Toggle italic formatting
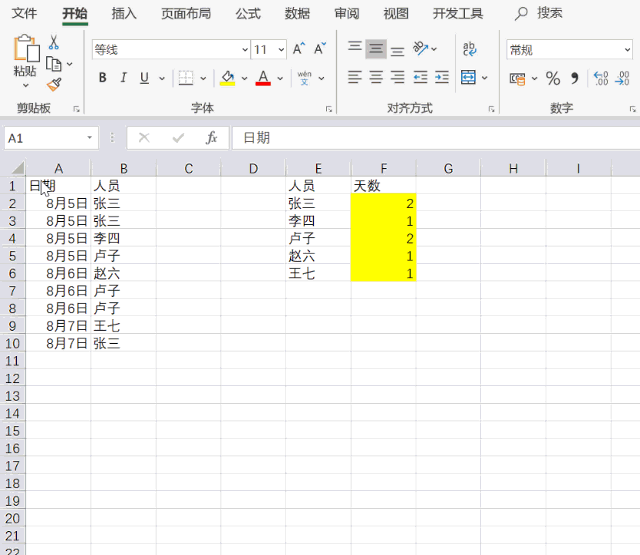The image size is (640, 555). (x=123, y=78)
